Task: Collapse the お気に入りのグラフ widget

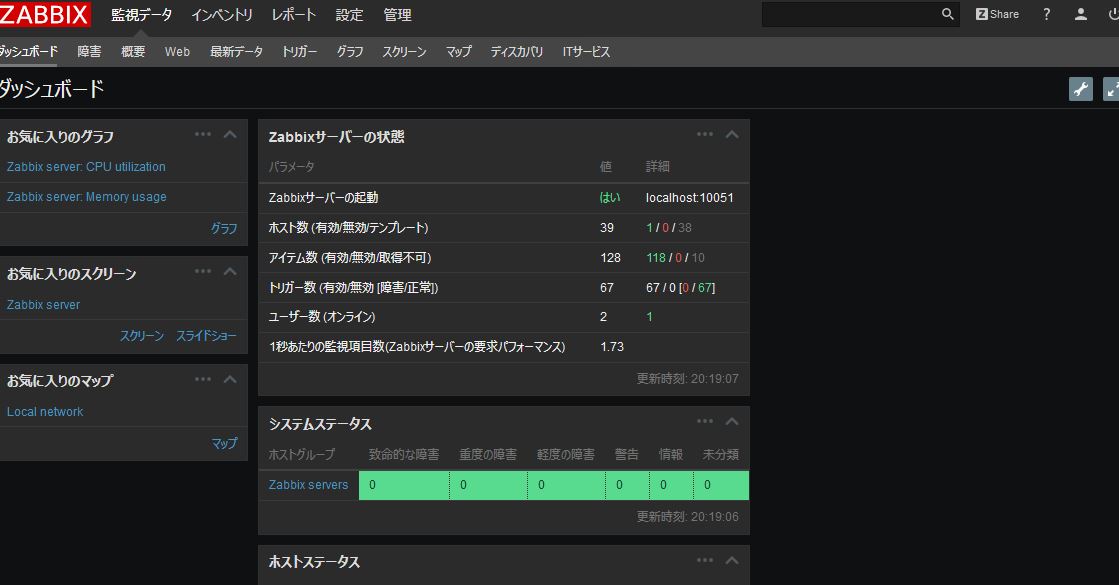Action: click(x=229, y=133)
